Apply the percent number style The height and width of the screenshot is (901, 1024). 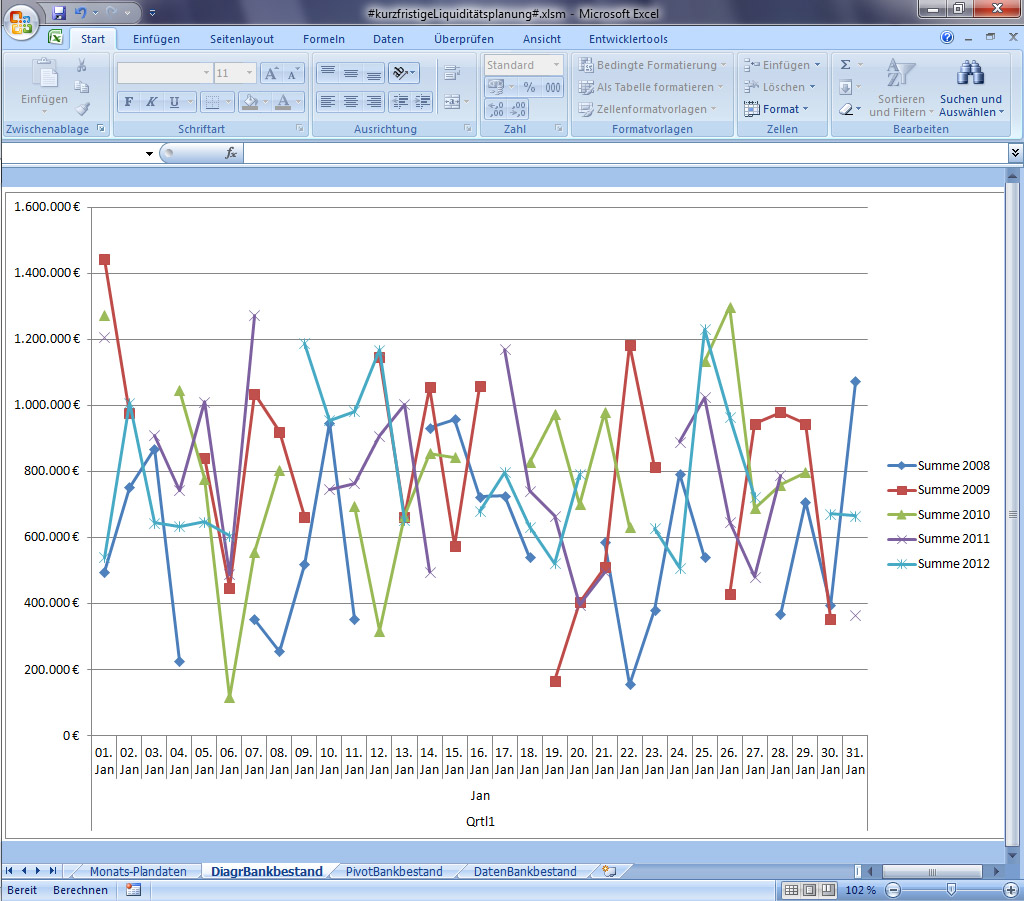click(529, 87)
